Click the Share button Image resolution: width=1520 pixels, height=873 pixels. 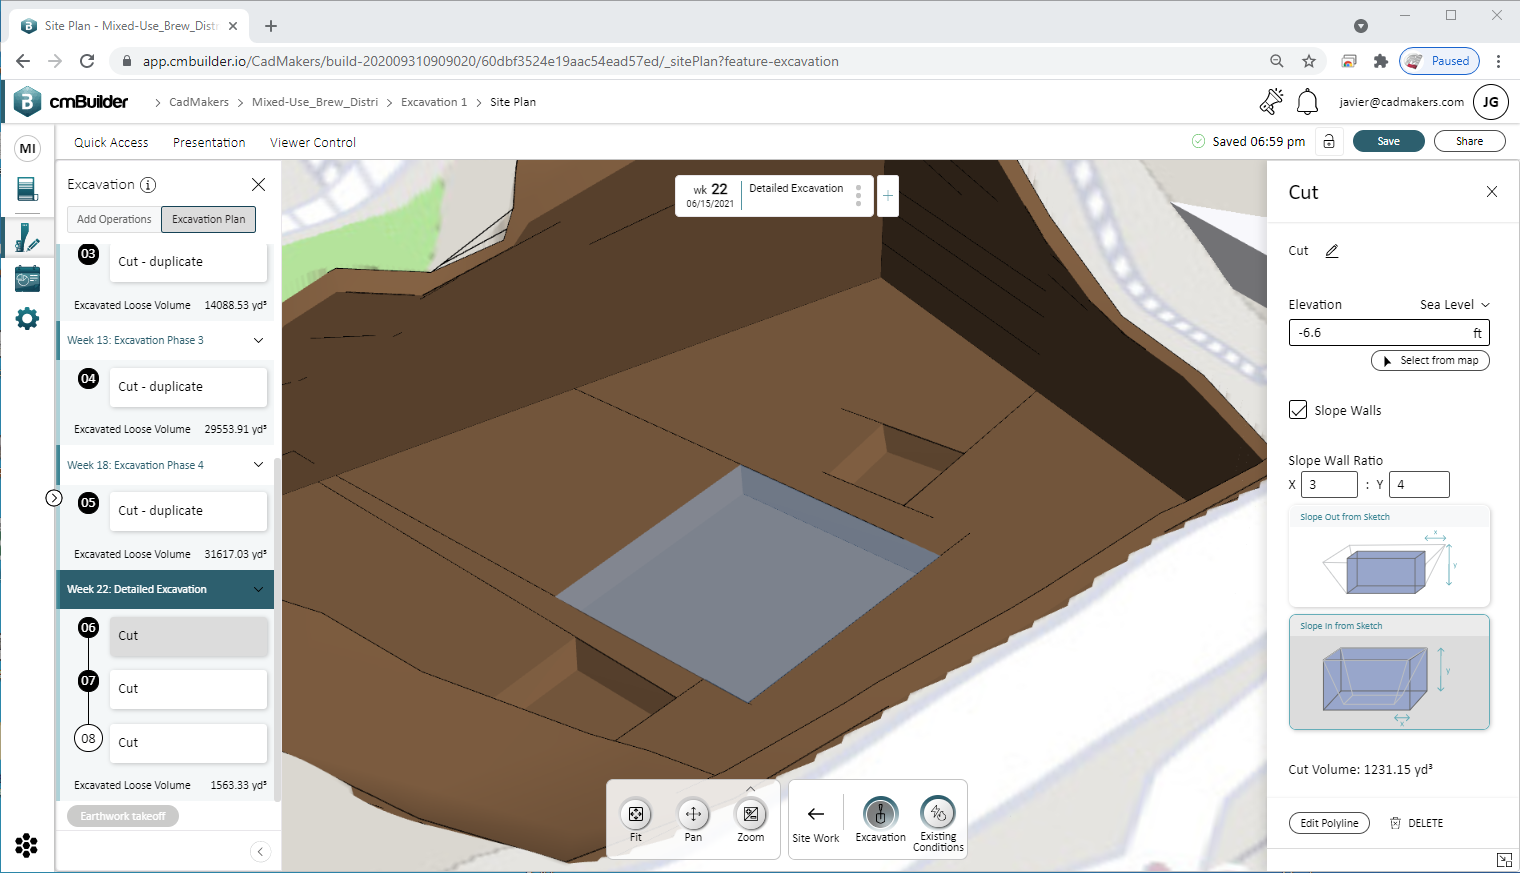[x=1470, y=141]
